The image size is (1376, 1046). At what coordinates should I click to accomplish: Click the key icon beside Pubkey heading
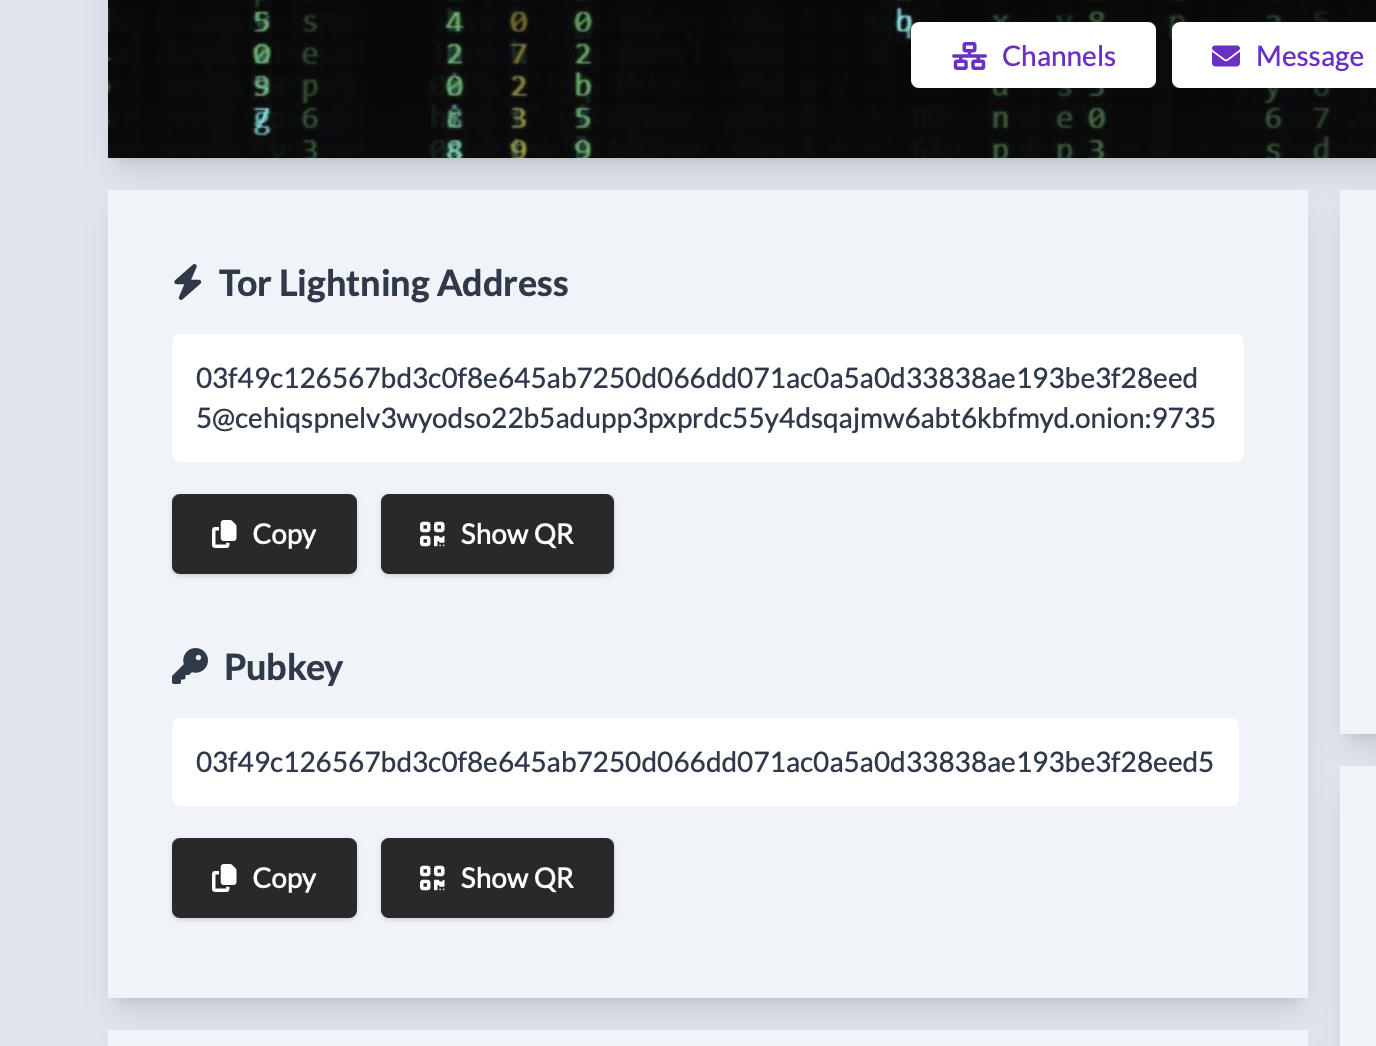click(189, 666)
